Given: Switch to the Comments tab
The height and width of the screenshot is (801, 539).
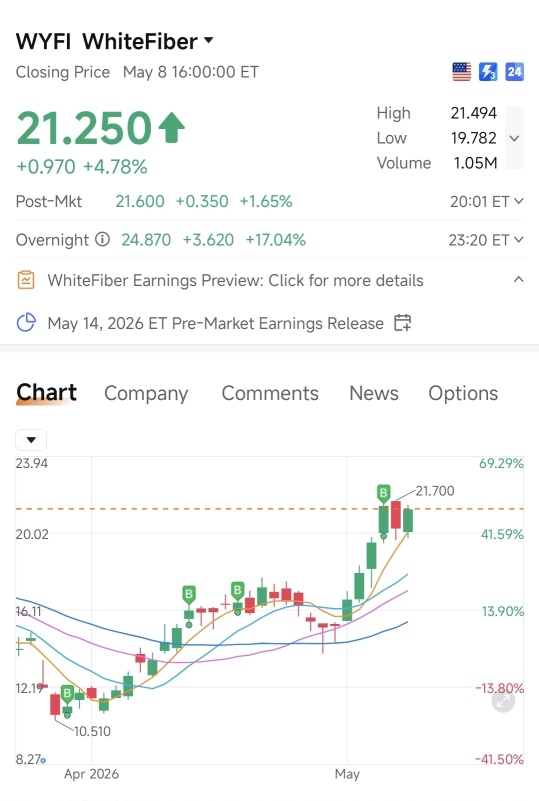Looking at the screenshot, I should coord(270,393).
